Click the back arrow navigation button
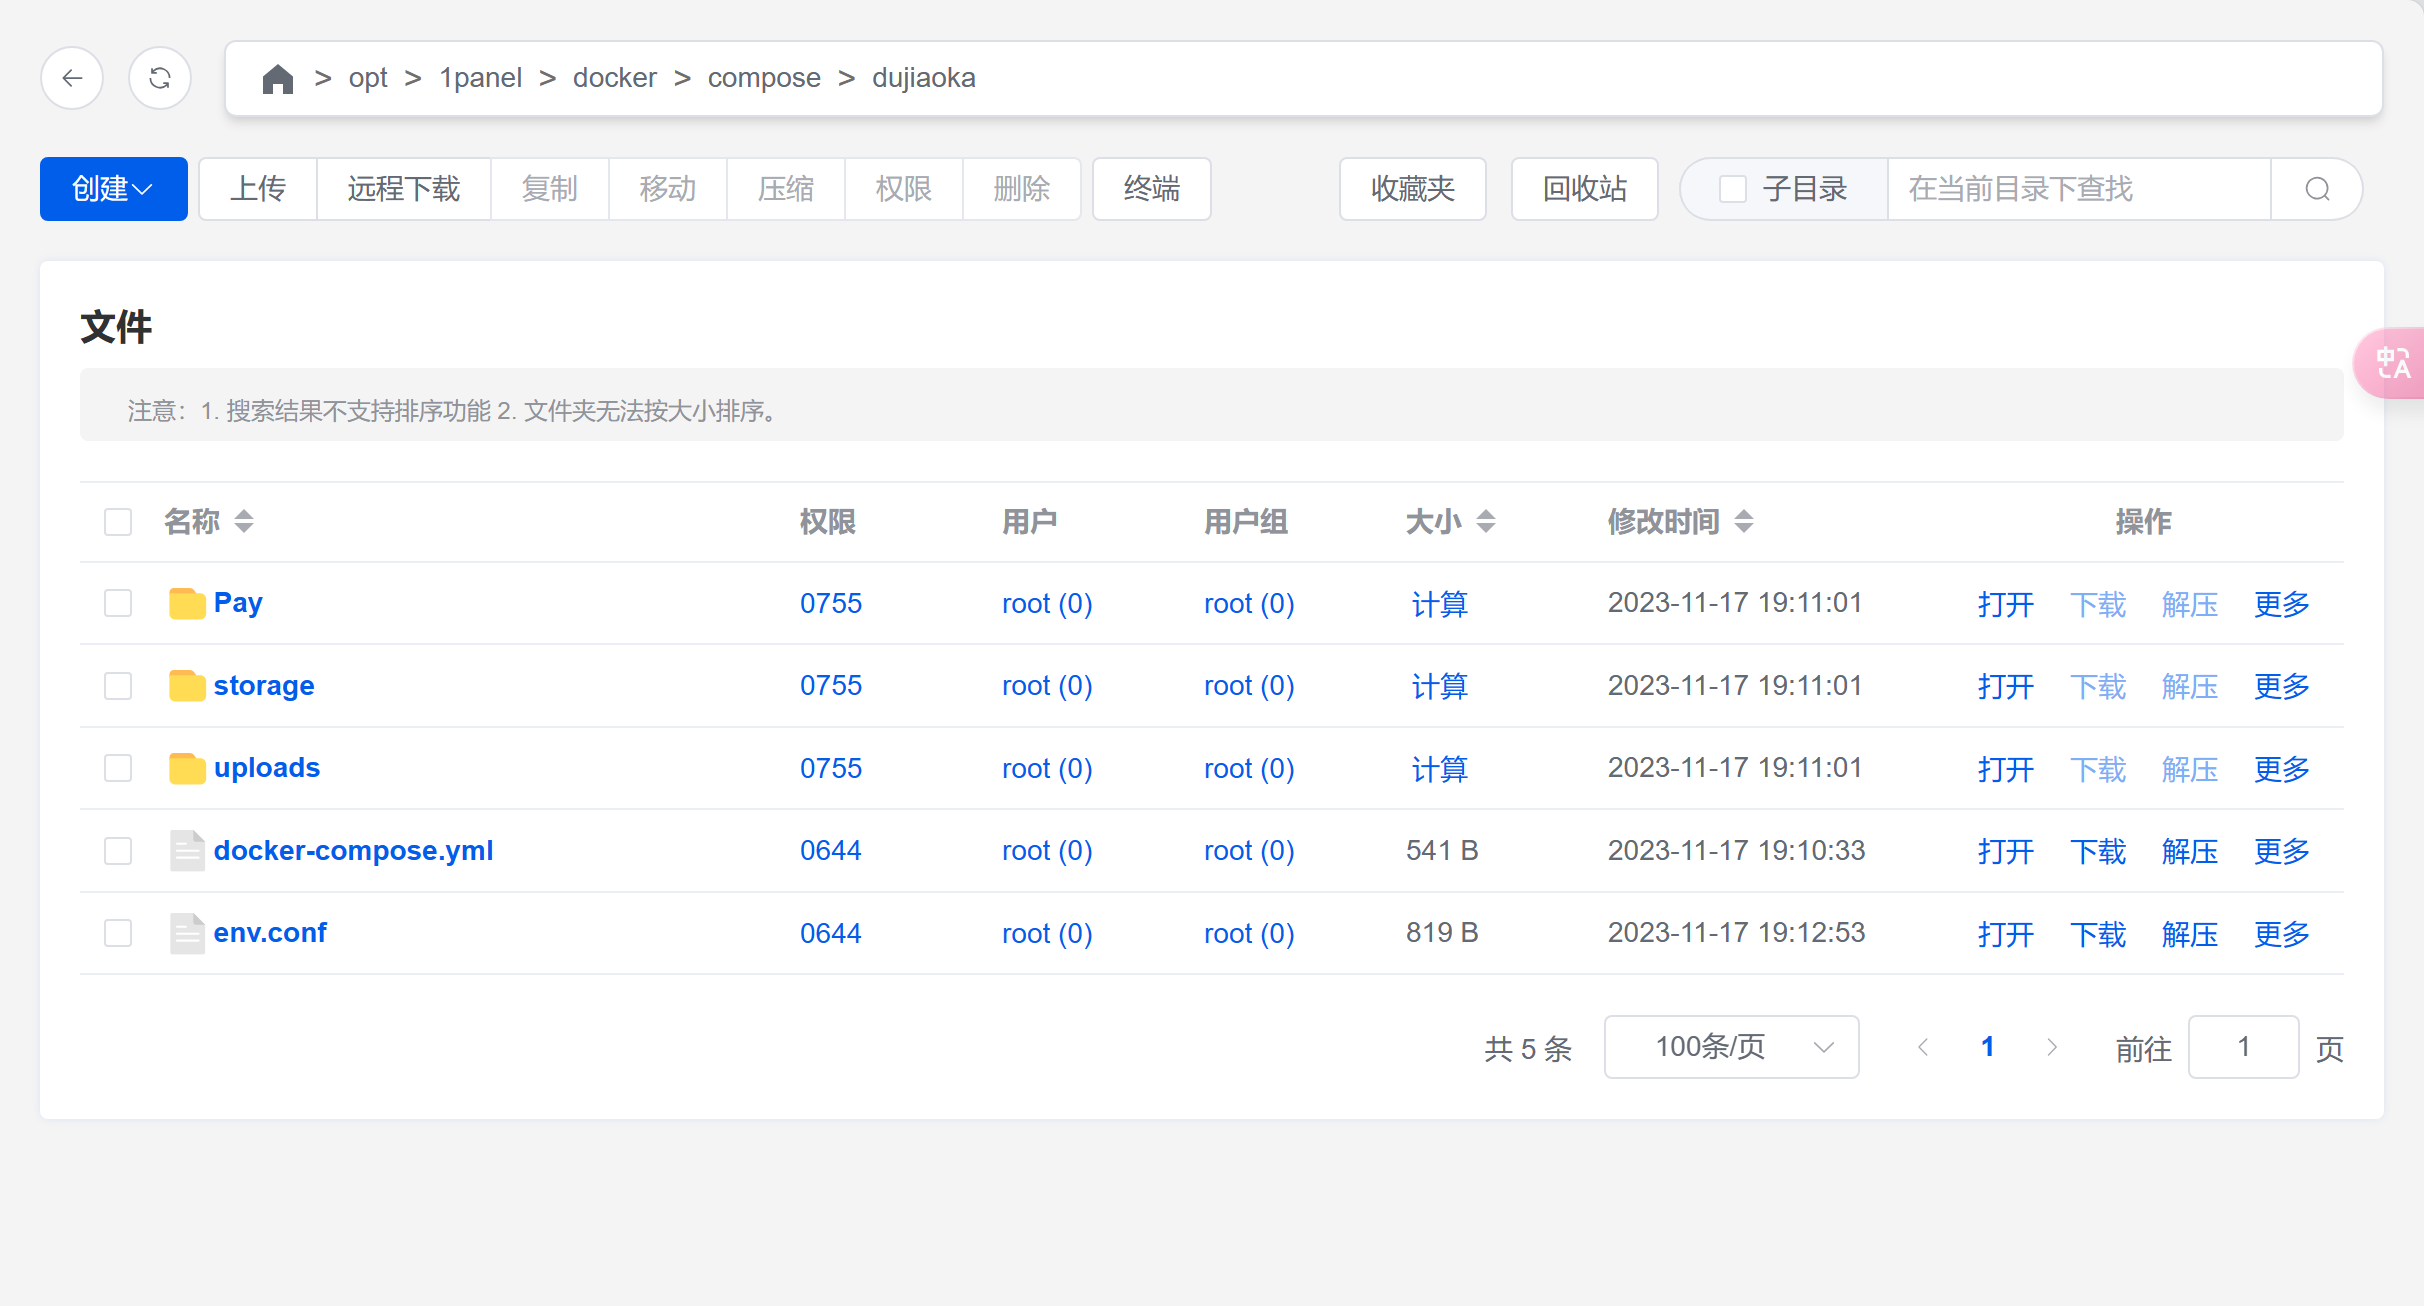The image size is (2424, 1306). coord(72,78)
